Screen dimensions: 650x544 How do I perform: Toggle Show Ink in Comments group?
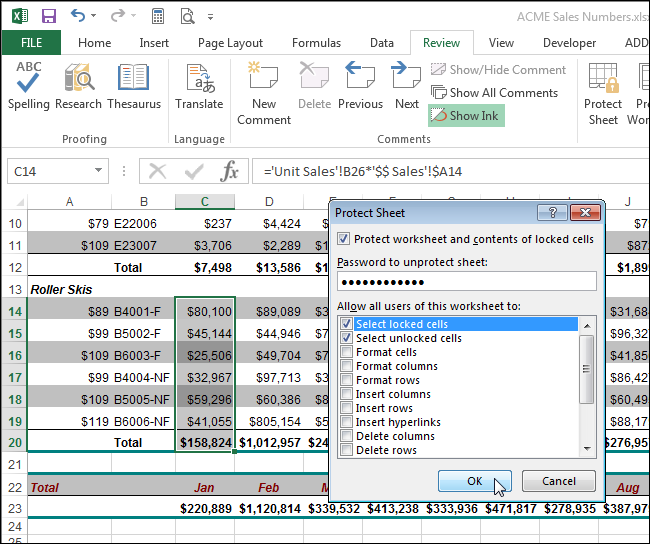point(466,116)
